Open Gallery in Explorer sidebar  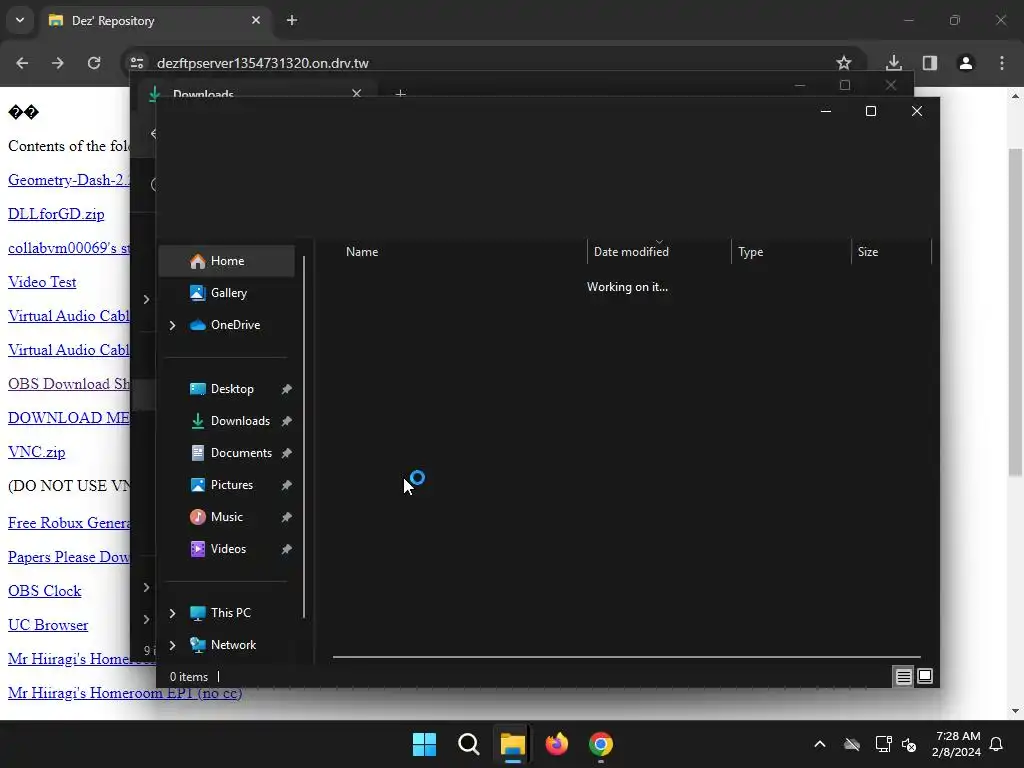pos(227,293)
